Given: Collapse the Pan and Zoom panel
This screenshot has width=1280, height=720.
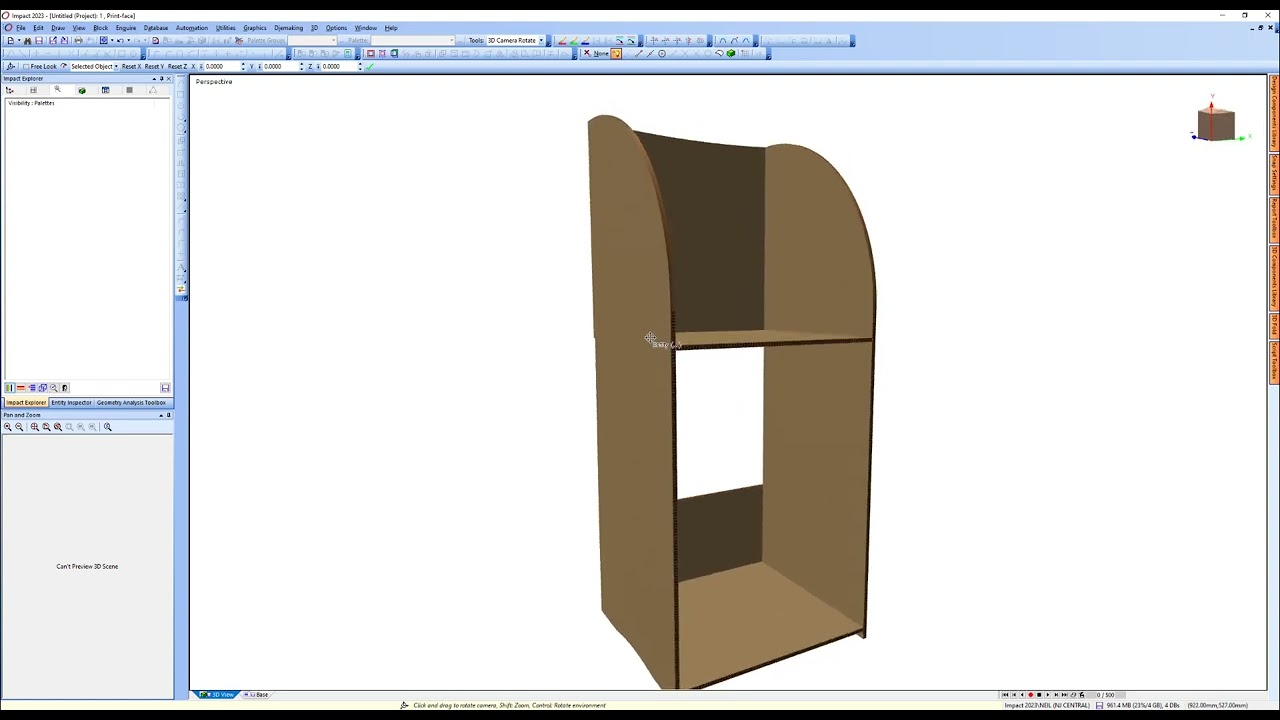Looking at the screenshot, I should (161, 415).
